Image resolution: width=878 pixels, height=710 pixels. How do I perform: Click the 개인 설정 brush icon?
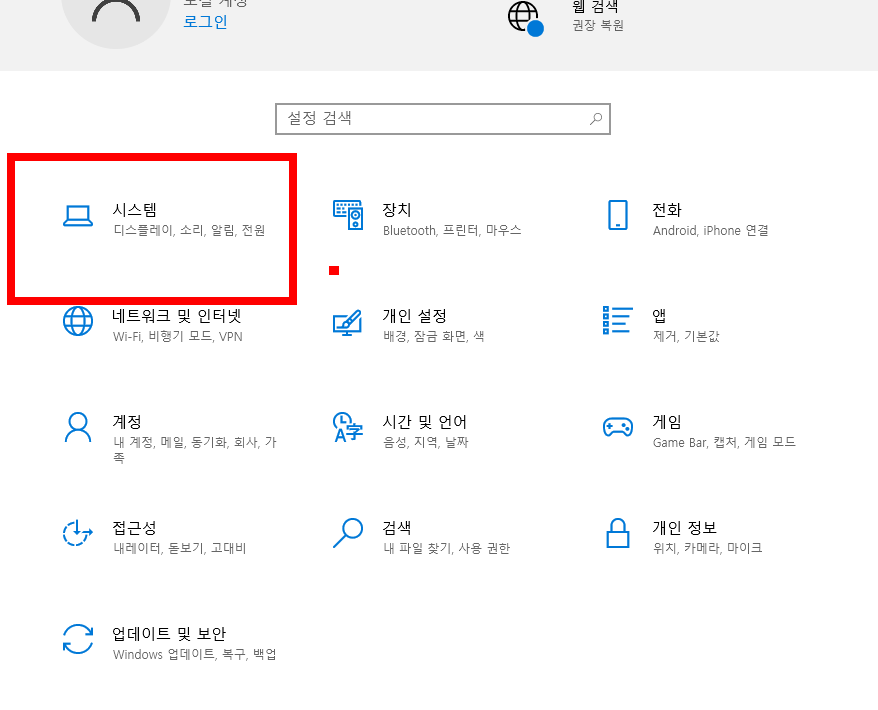[x=348, y=323]
